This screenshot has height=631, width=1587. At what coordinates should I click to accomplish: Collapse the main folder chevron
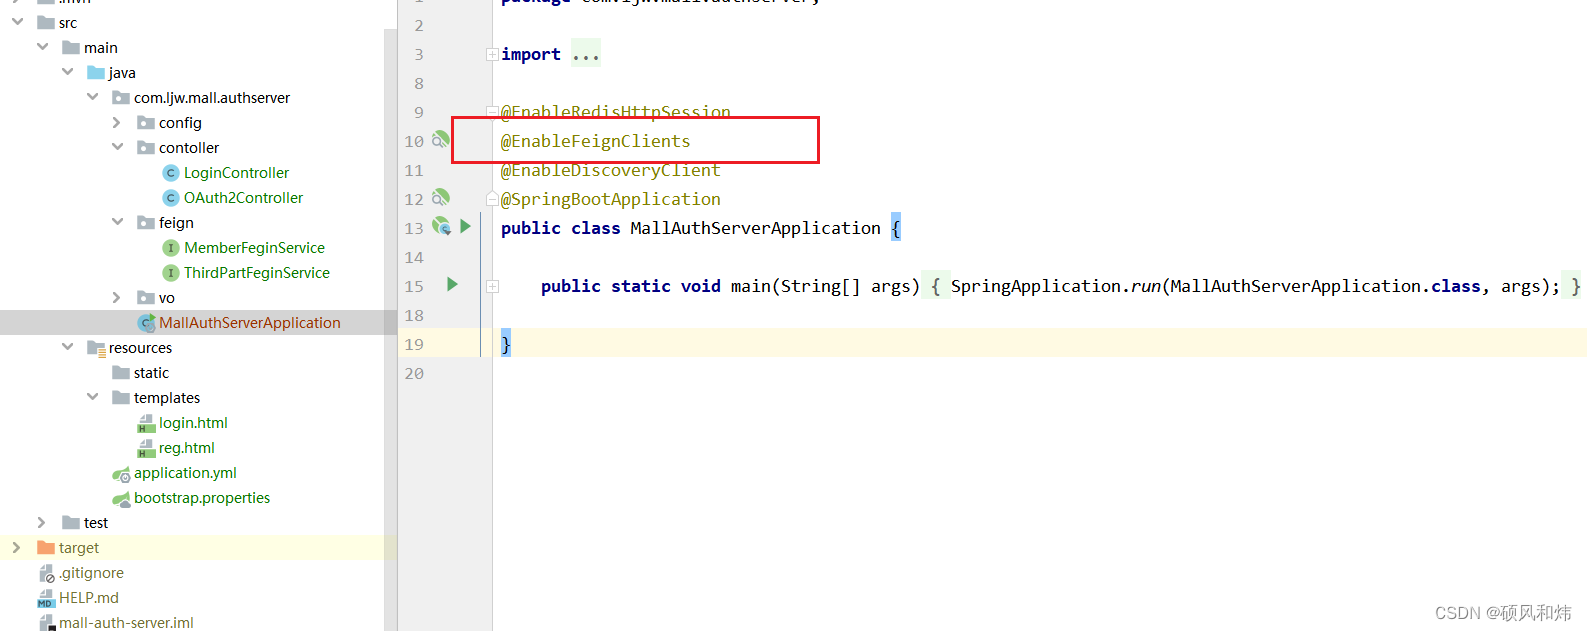(x=42, y=46)
